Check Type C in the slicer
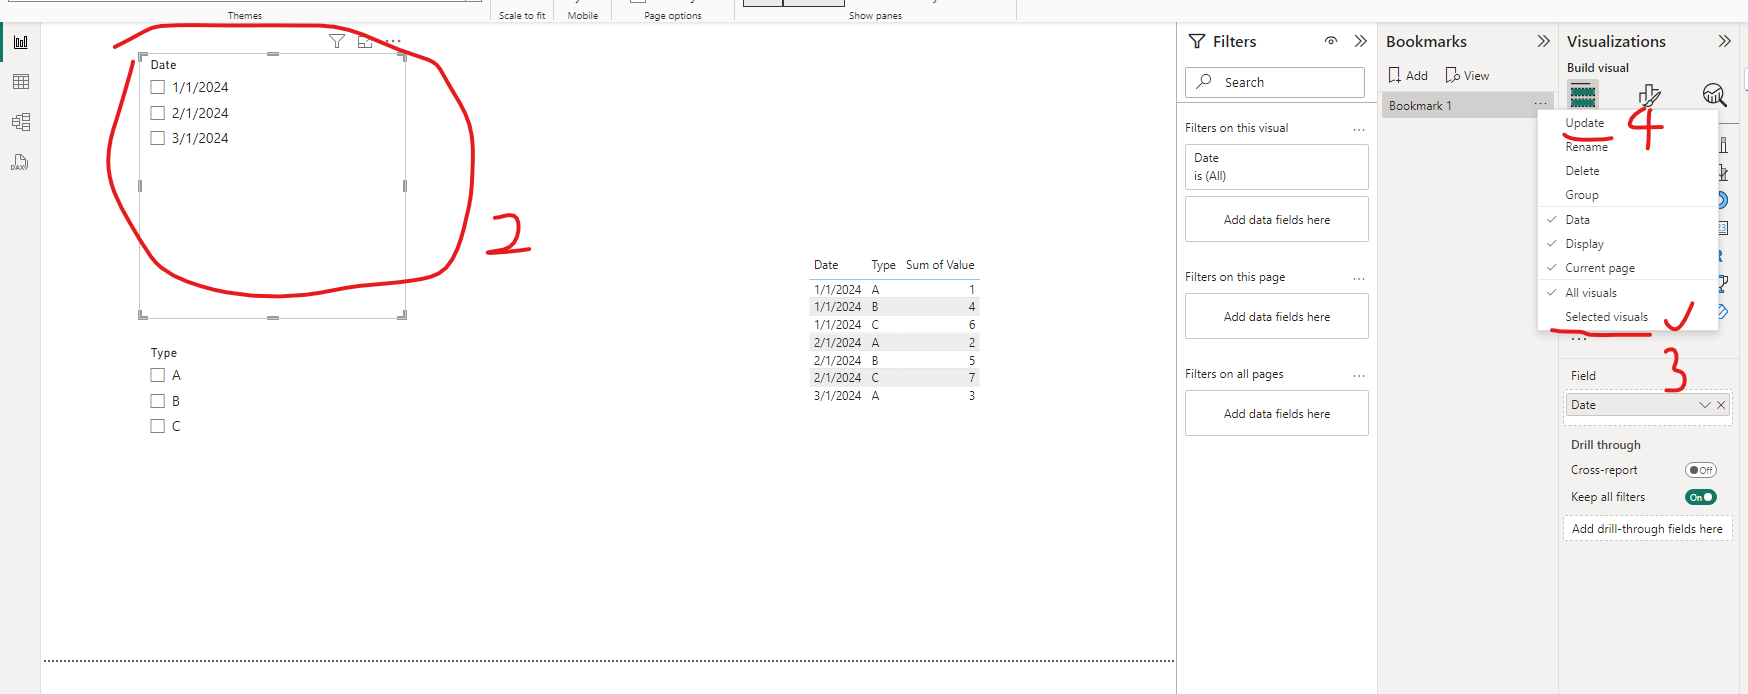 click(157, 426)
